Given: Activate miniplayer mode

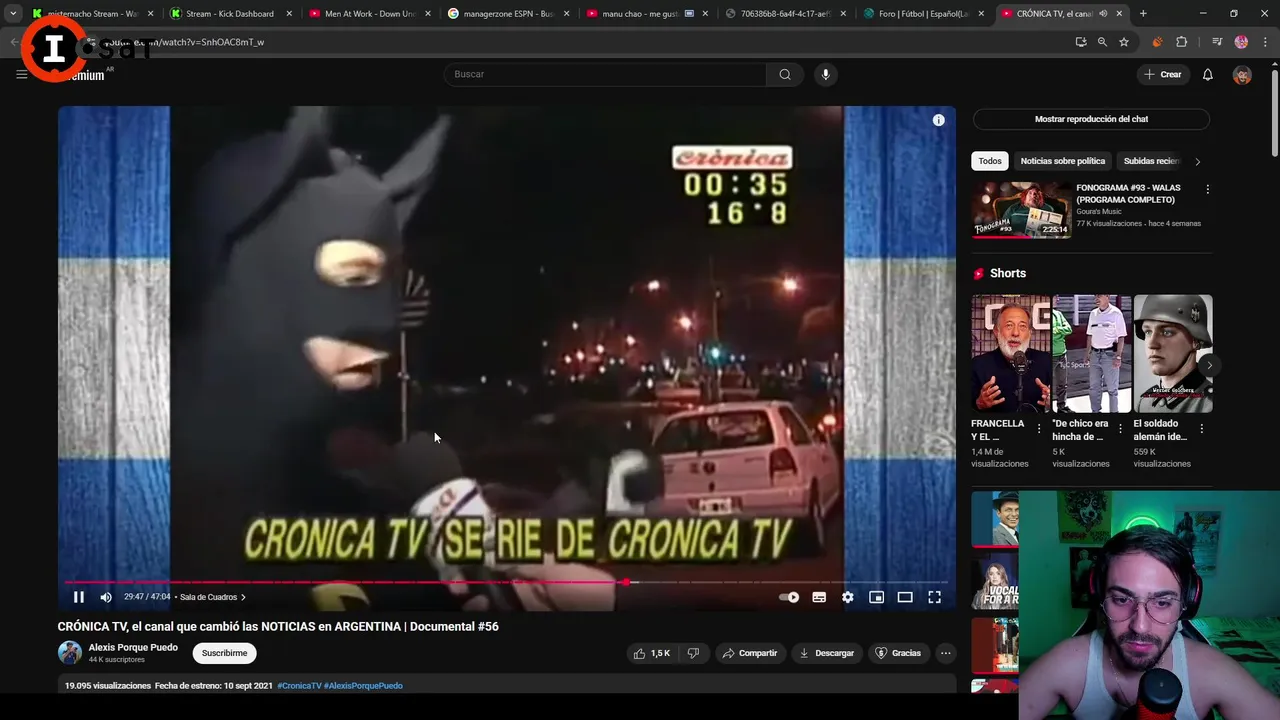Looking at the screenshot, I should point(876,597).
